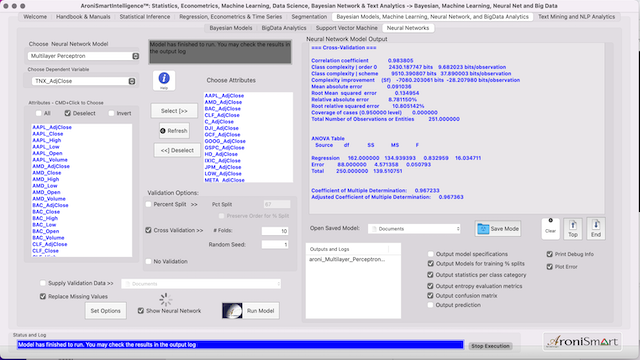The image size is (640, 360).
Task: Clear the output log with Clear icon
Action: pos(550,228)
